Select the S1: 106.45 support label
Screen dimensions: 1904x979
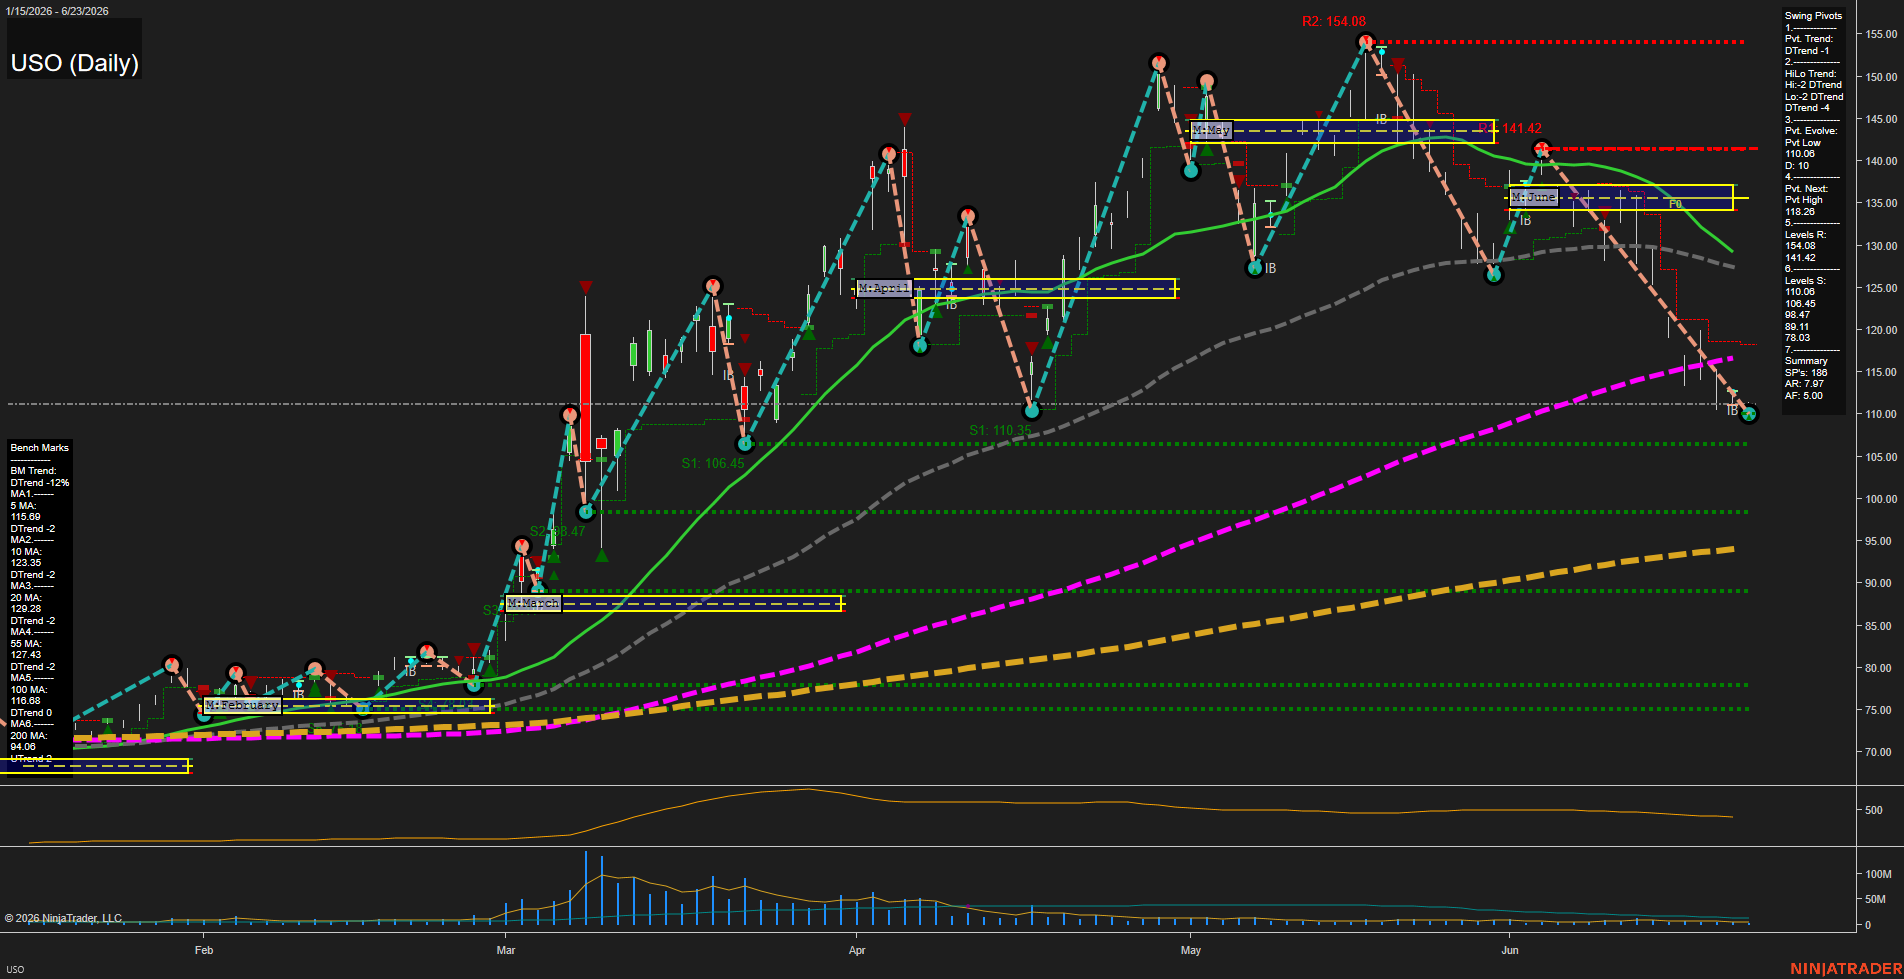coord(712,464)
